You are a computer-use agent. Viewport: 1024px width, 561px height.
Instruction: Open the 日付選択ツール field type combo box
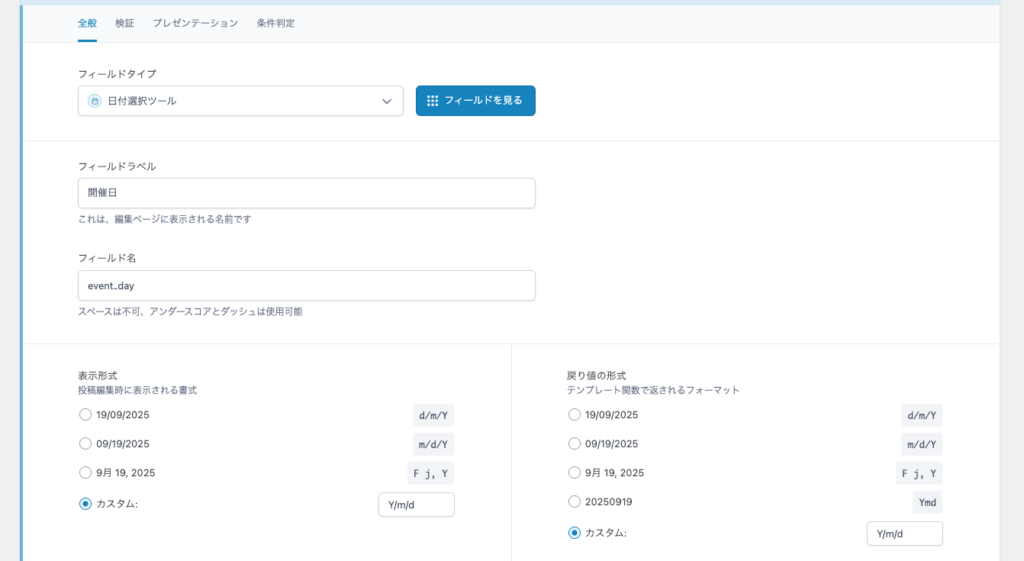[x=240, y=101]
